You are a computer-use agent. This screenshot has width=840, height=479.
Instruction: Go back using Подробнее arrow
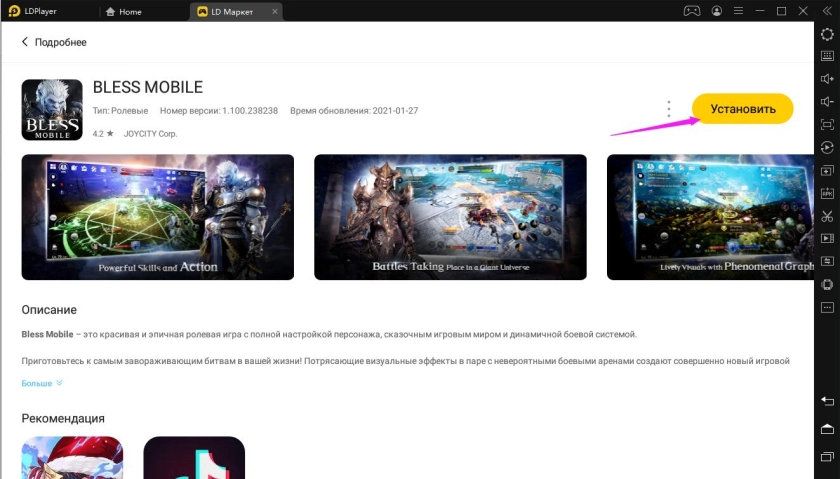tap(25, 42)
